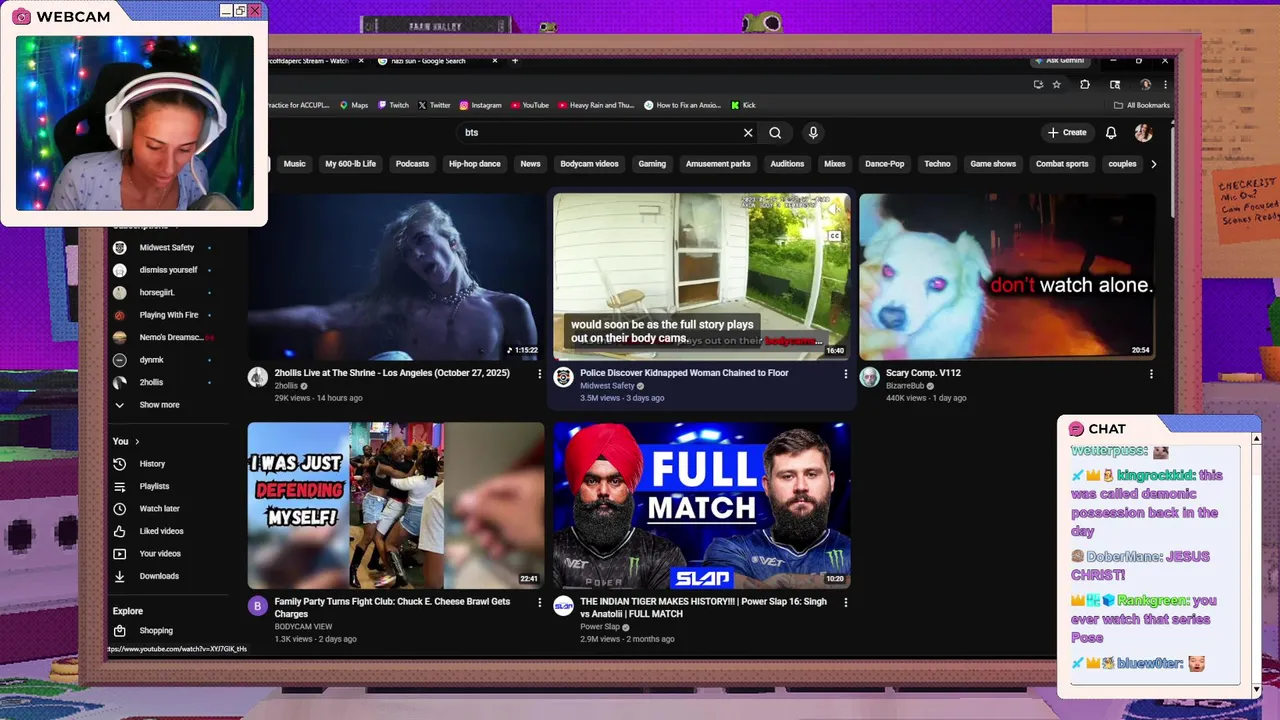The width and height of the screenshot is (1280, 720).
Task: Open Chrome's three-dot menu
Action: [x=1165, y=85]
